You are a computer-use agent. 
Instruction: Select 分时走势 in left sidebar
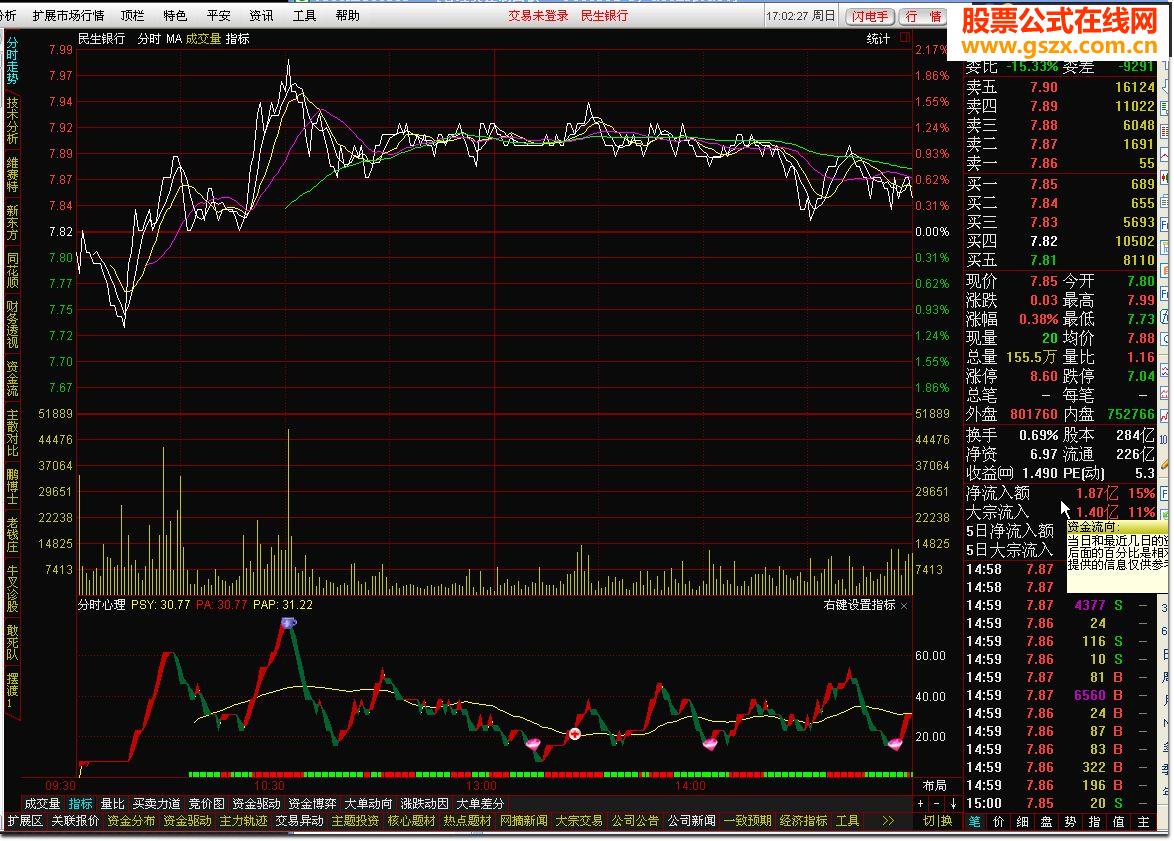pos(12,60)
